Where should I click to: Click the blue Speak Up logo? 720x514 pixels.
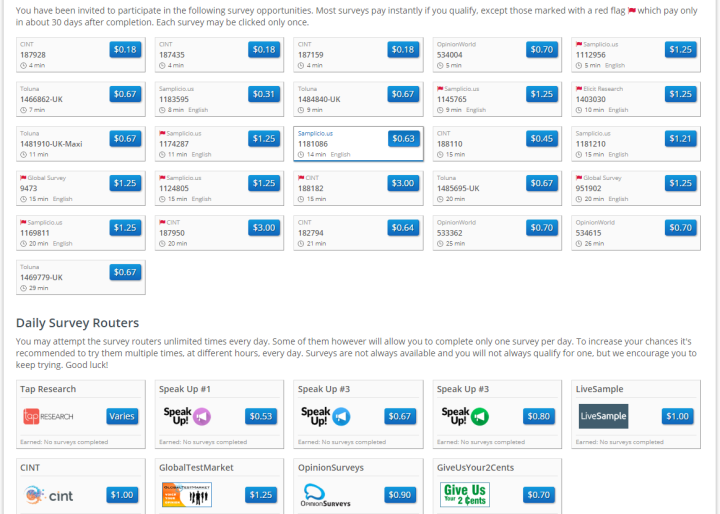point(326,416)
